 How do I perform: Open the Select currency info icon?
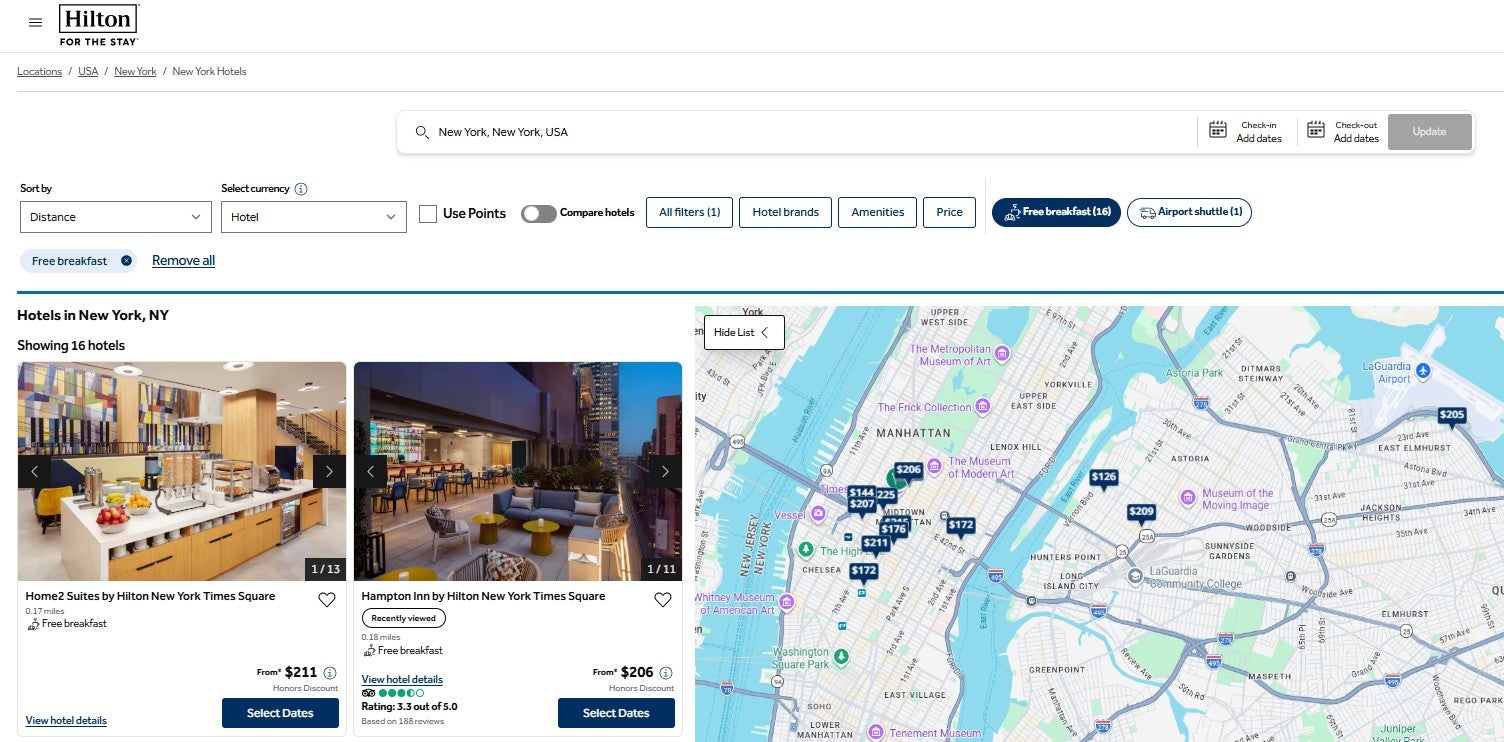click(x=301, y=189)
